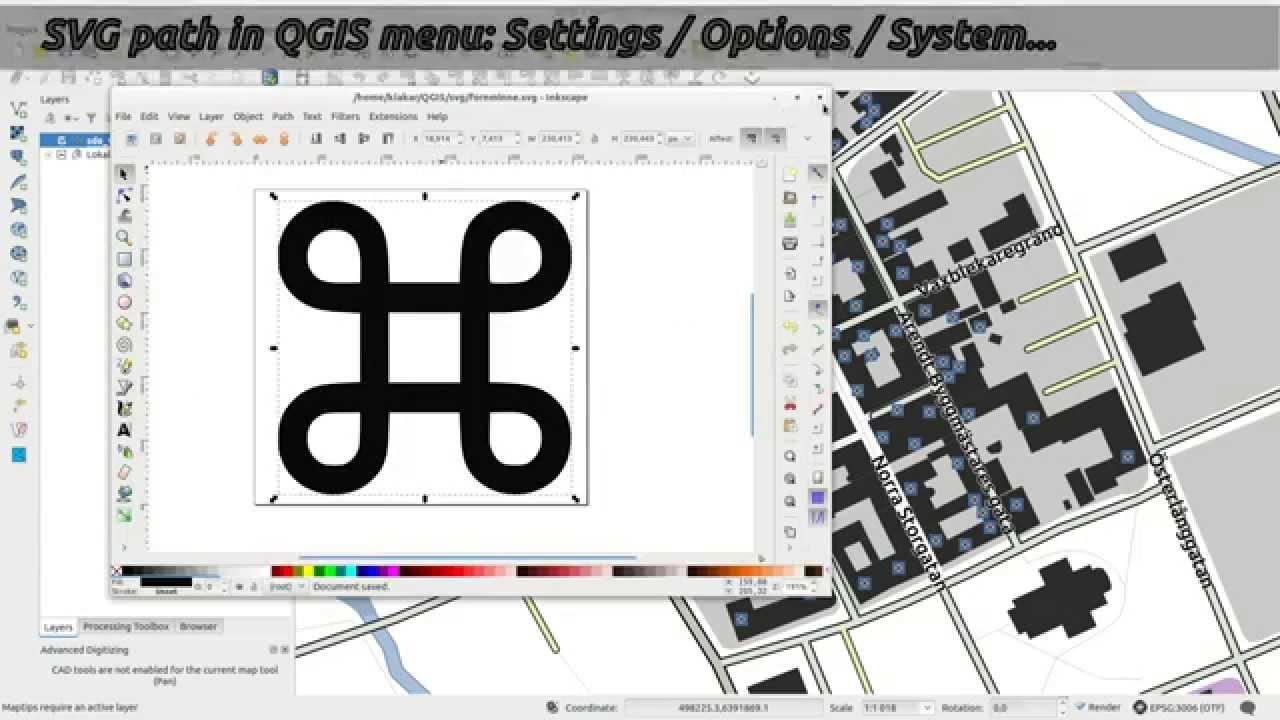
Task: Toggle Inkscape snapping button at top right
Action: [x=817, y=173]
